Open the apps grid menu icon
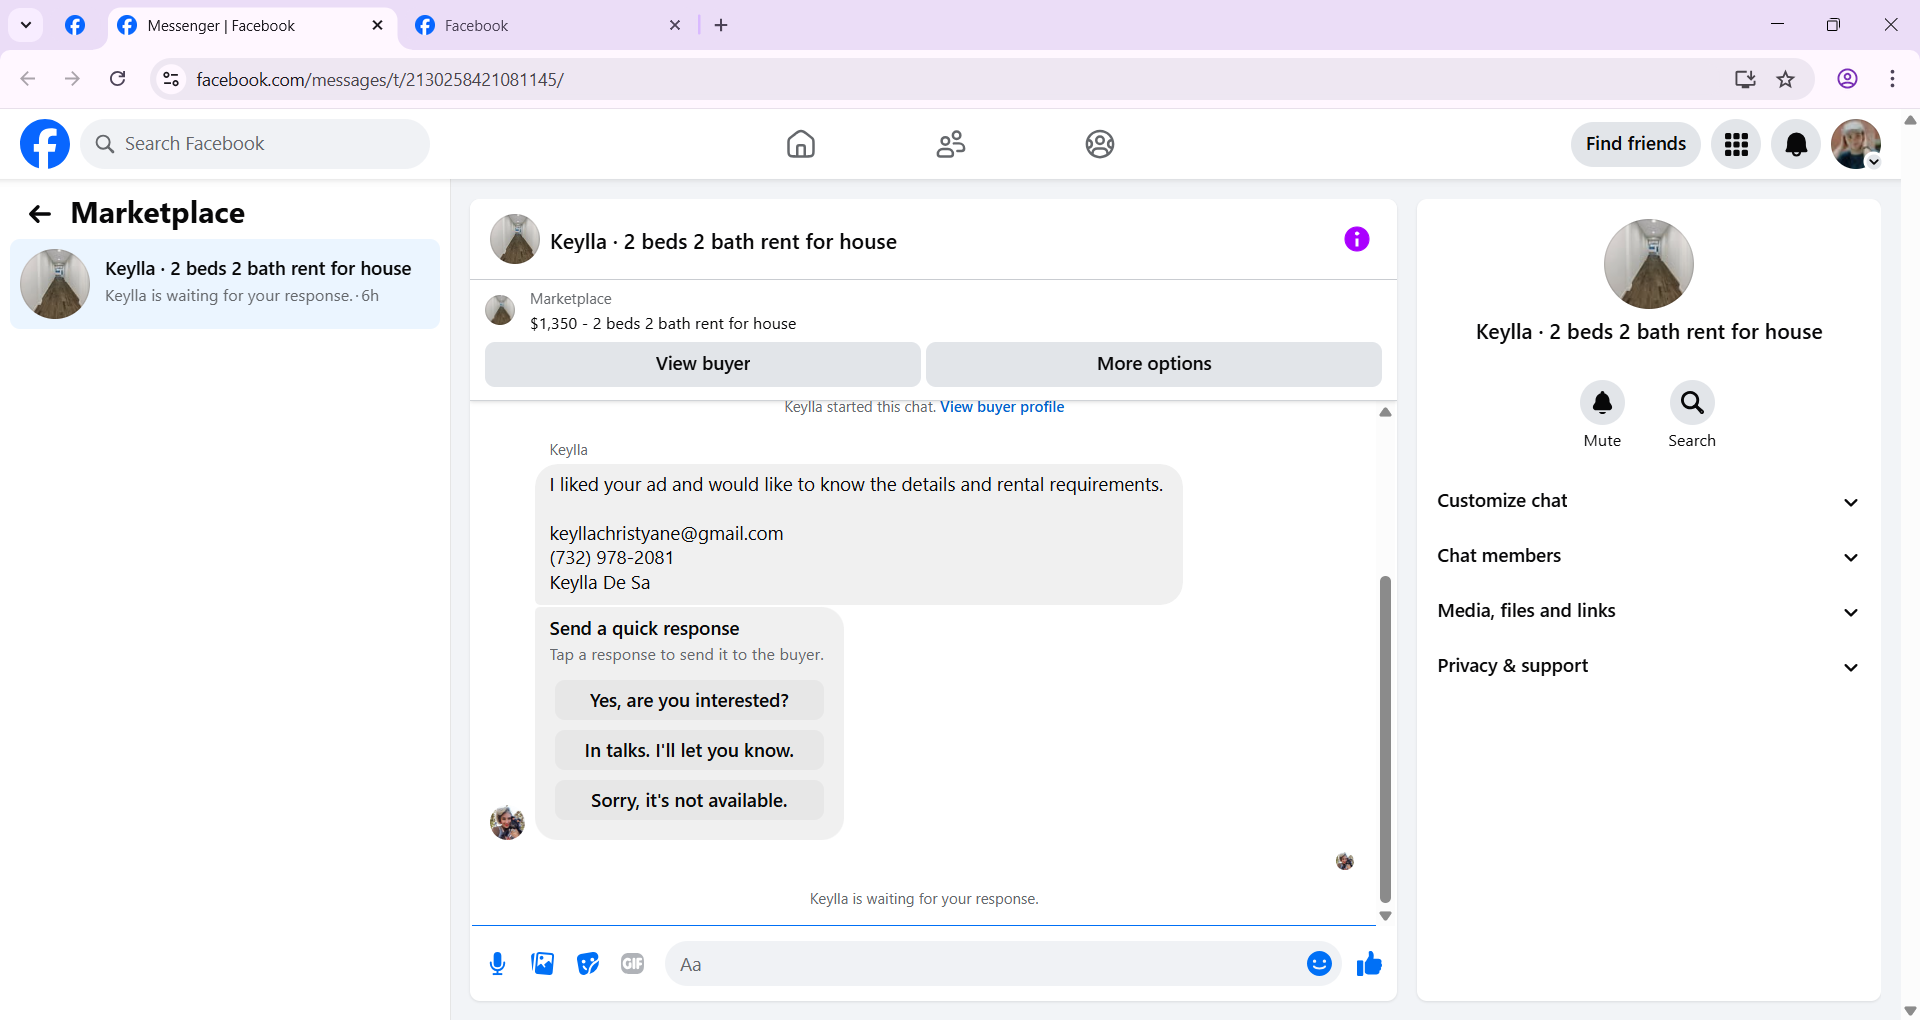 pyautogui.click(x=1736, y=144)
